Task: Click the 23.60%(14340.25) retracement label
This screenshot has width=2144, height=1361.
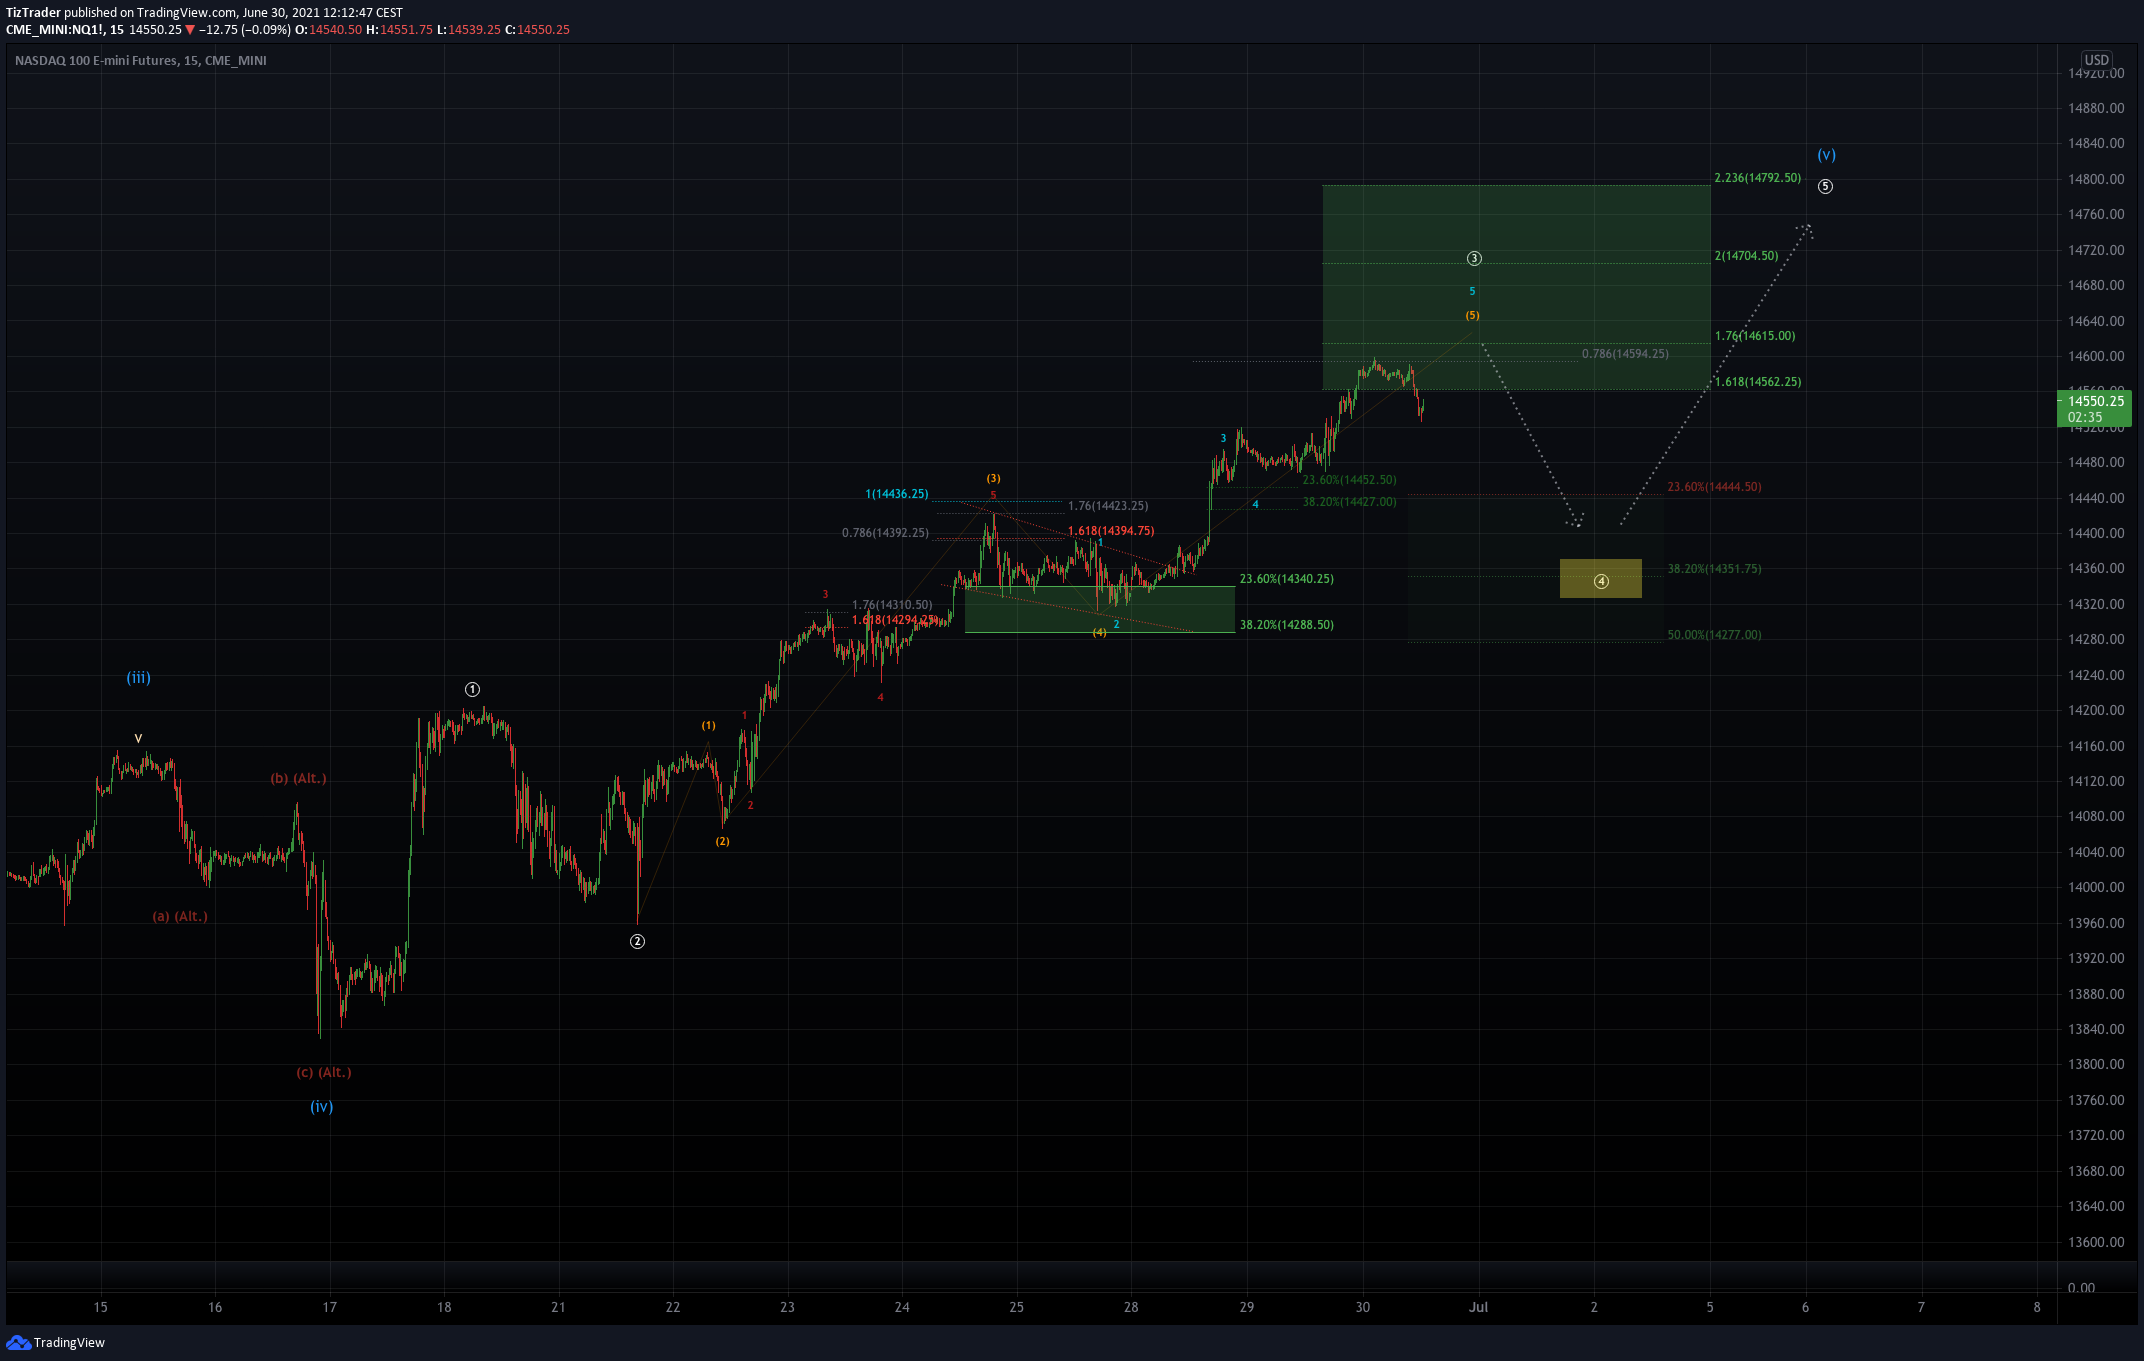Action: coord(1286,579)
